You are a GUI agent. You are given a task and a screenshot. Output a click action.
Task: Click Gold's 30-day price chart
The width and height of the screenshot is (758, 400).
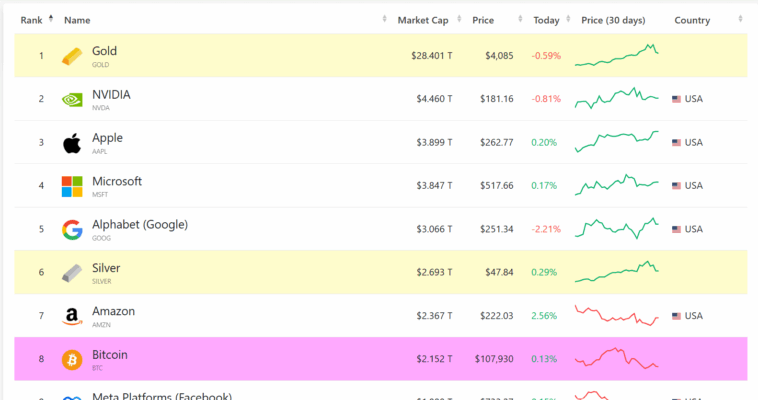[x=616, y=55]
